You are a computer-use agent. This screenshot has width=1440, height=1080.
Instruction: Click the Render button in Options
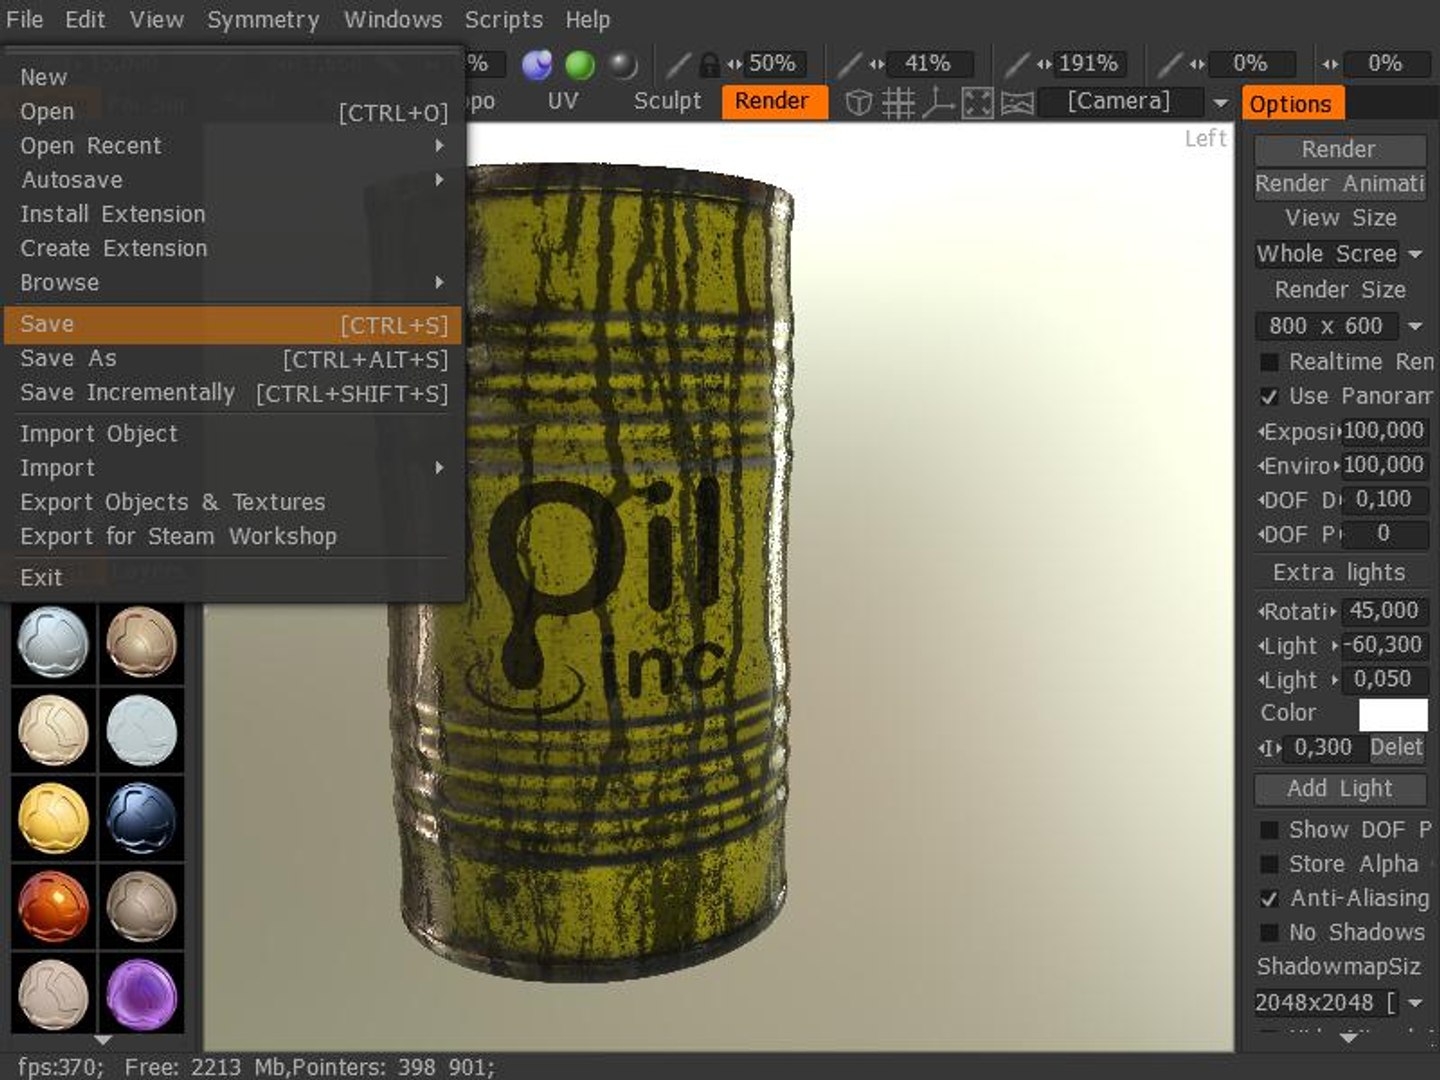tap(1340, 150)
